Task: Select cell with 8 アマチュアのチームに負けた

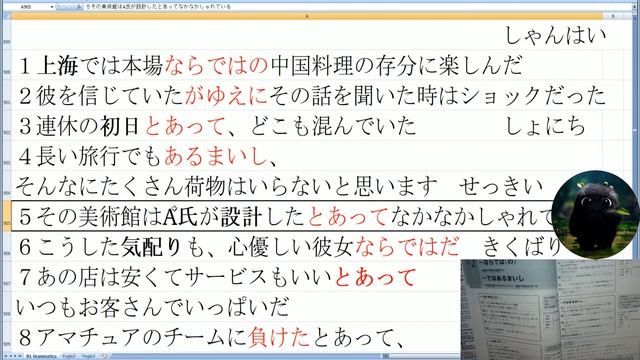Action: click(x=236, y=337)
